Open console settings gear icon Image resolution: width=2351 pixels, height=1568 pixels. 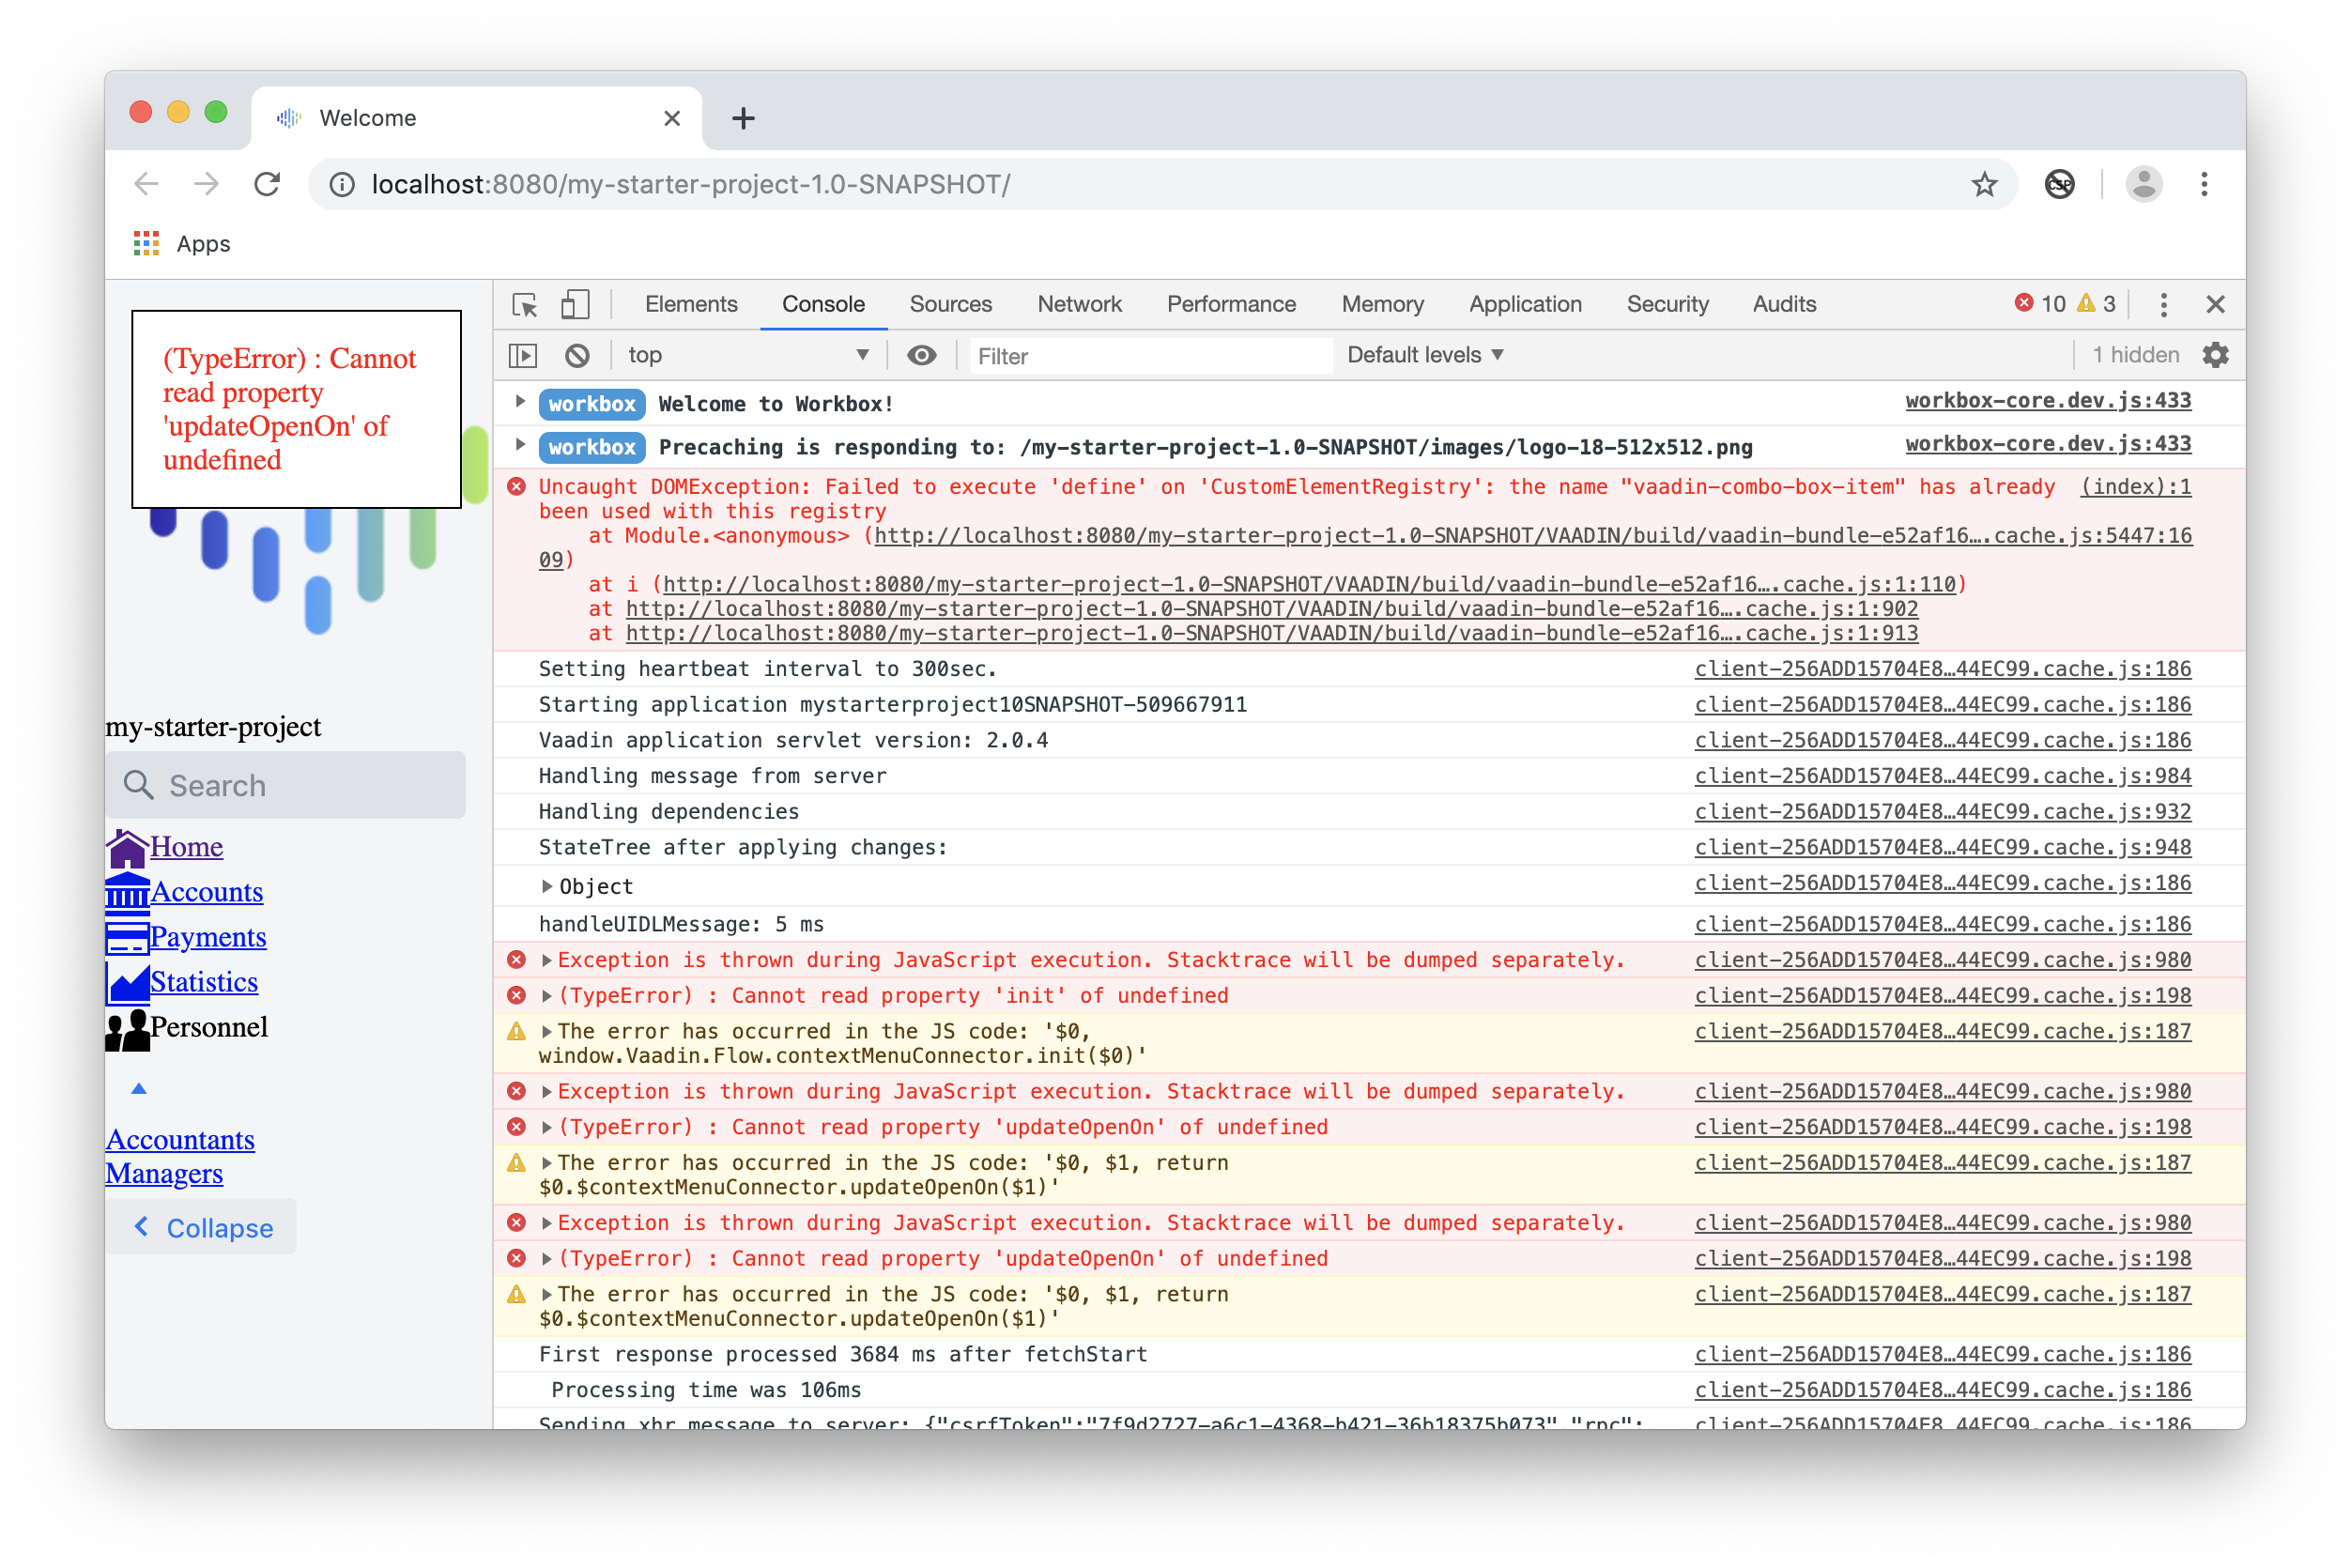(x=2215, y=355)
